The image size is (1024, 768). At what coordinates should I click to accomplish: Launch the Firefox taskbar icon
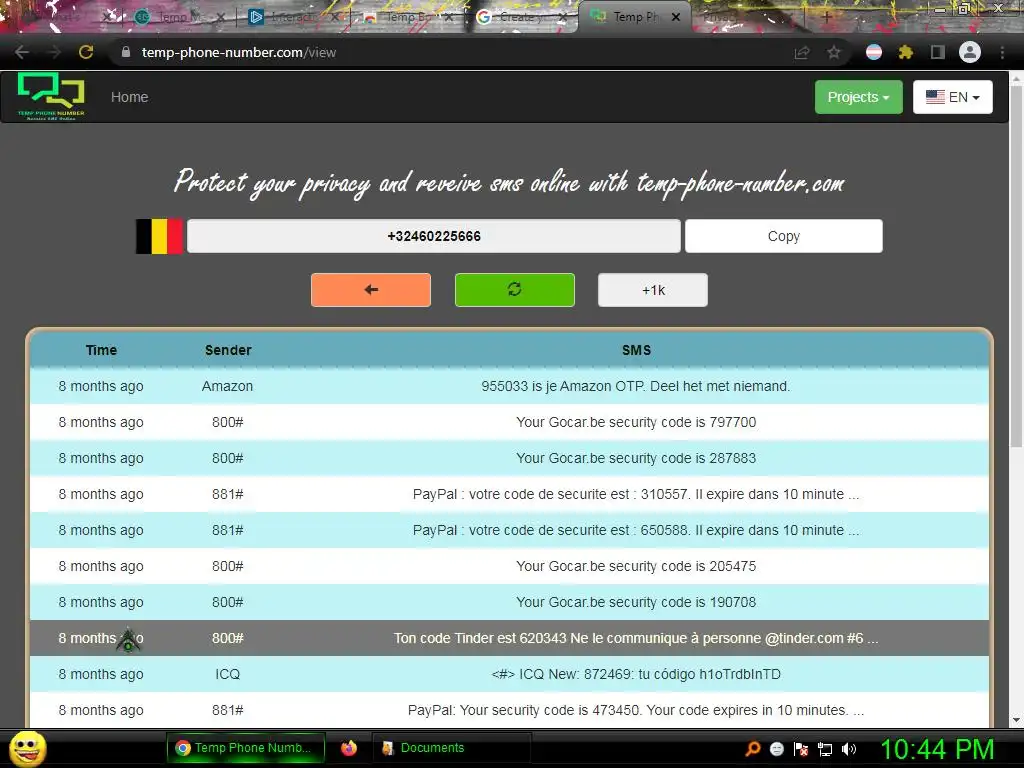pos(349,748)
